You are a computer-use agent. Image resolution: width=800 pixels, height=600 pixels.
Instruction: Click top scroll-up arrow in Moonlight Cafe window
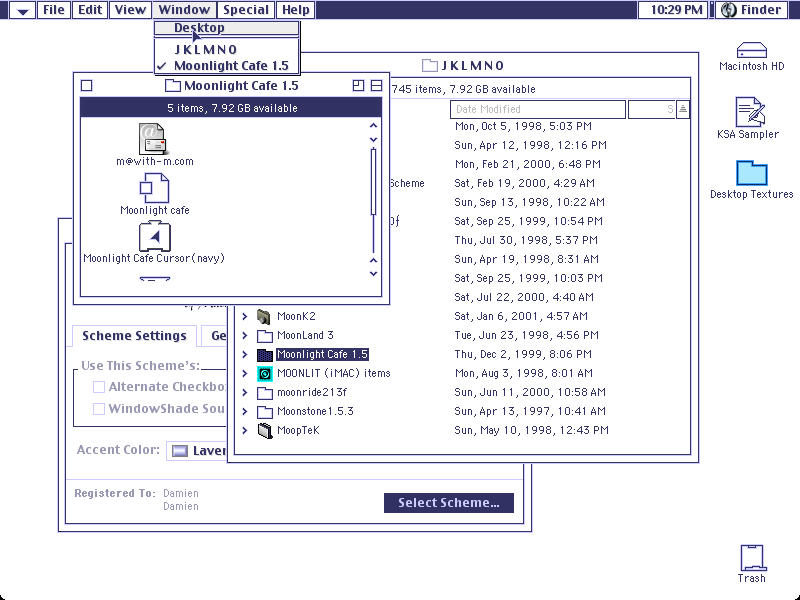tap(373, 126)
